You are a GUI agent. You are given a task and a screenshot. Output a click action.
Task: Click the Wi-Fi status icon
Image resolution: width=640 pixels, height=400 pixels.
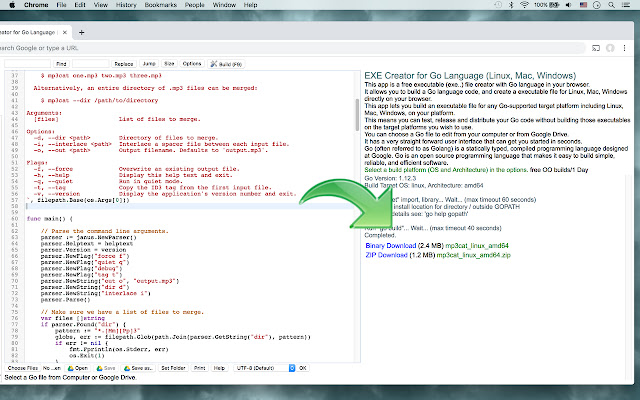click(524, 5)
